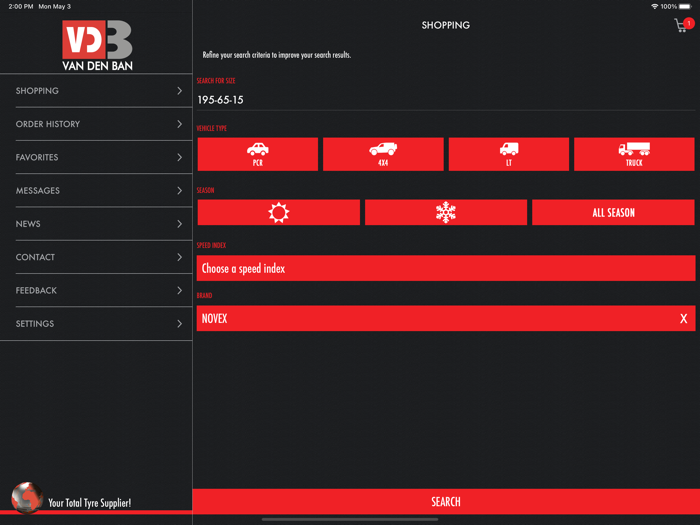Click the 'Your Total Tyre Supplier!' slogan
The image size is (700, 525).
tap(90, 503)
